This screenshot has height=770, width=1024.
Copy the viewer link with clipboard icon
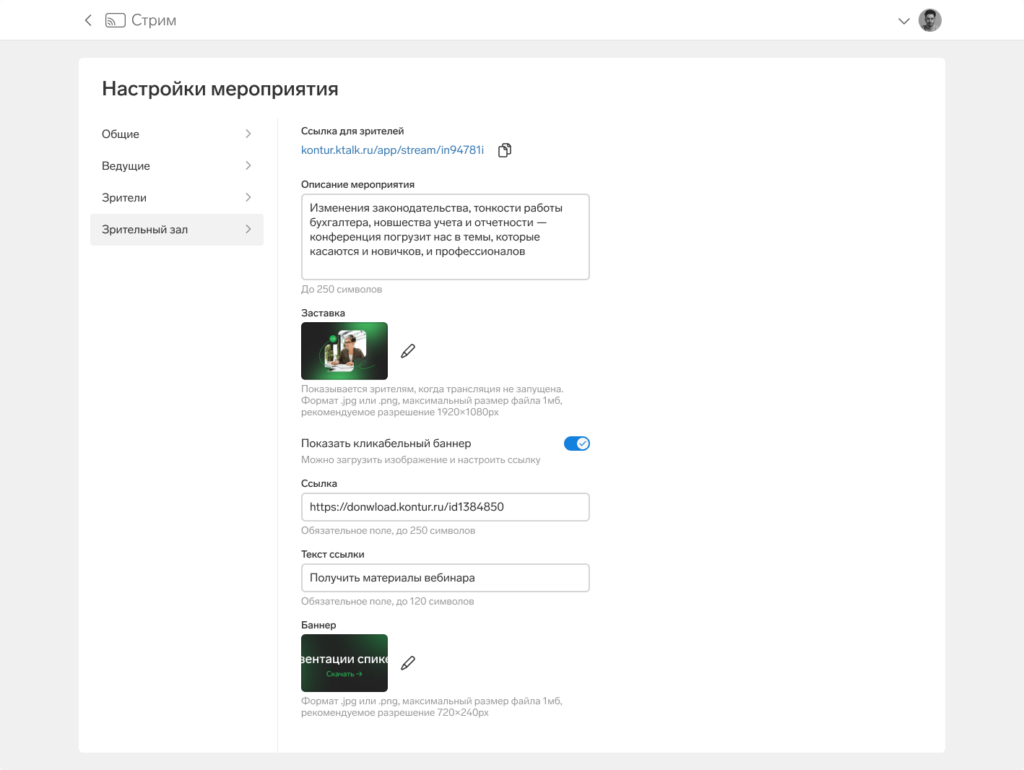tap(504, 150)
